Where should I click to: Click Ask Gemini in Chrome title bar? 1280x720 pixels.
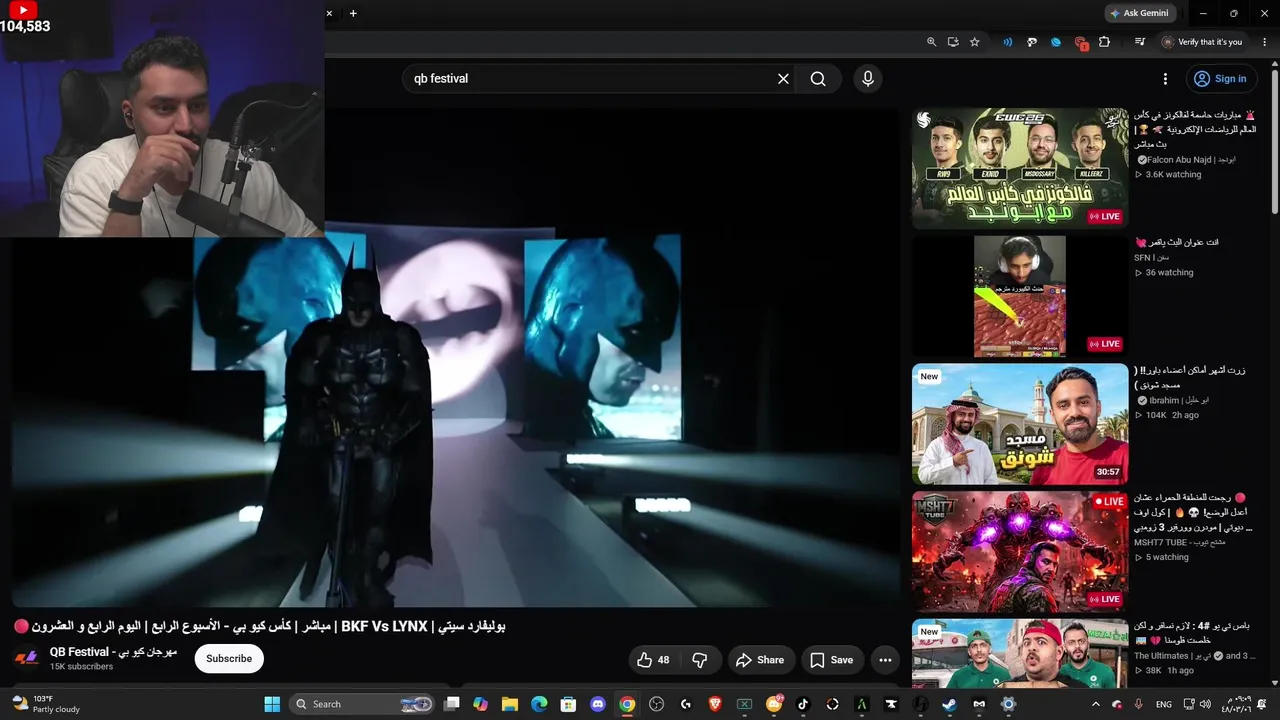click(1141, 14)
